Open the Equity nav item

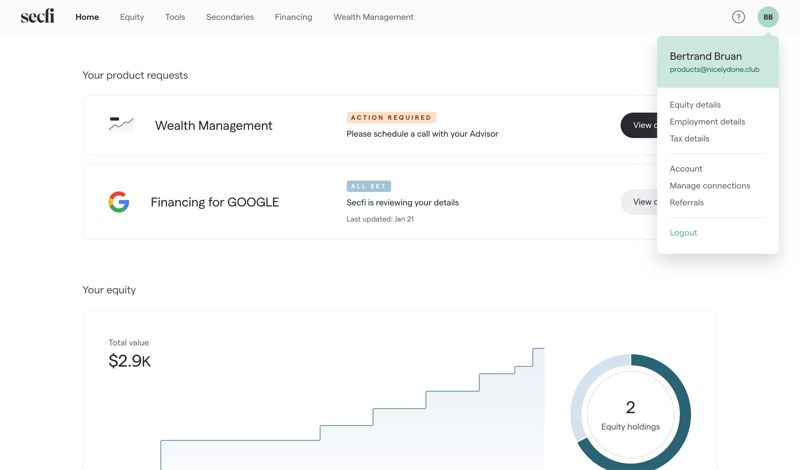(x=132, y=17)
